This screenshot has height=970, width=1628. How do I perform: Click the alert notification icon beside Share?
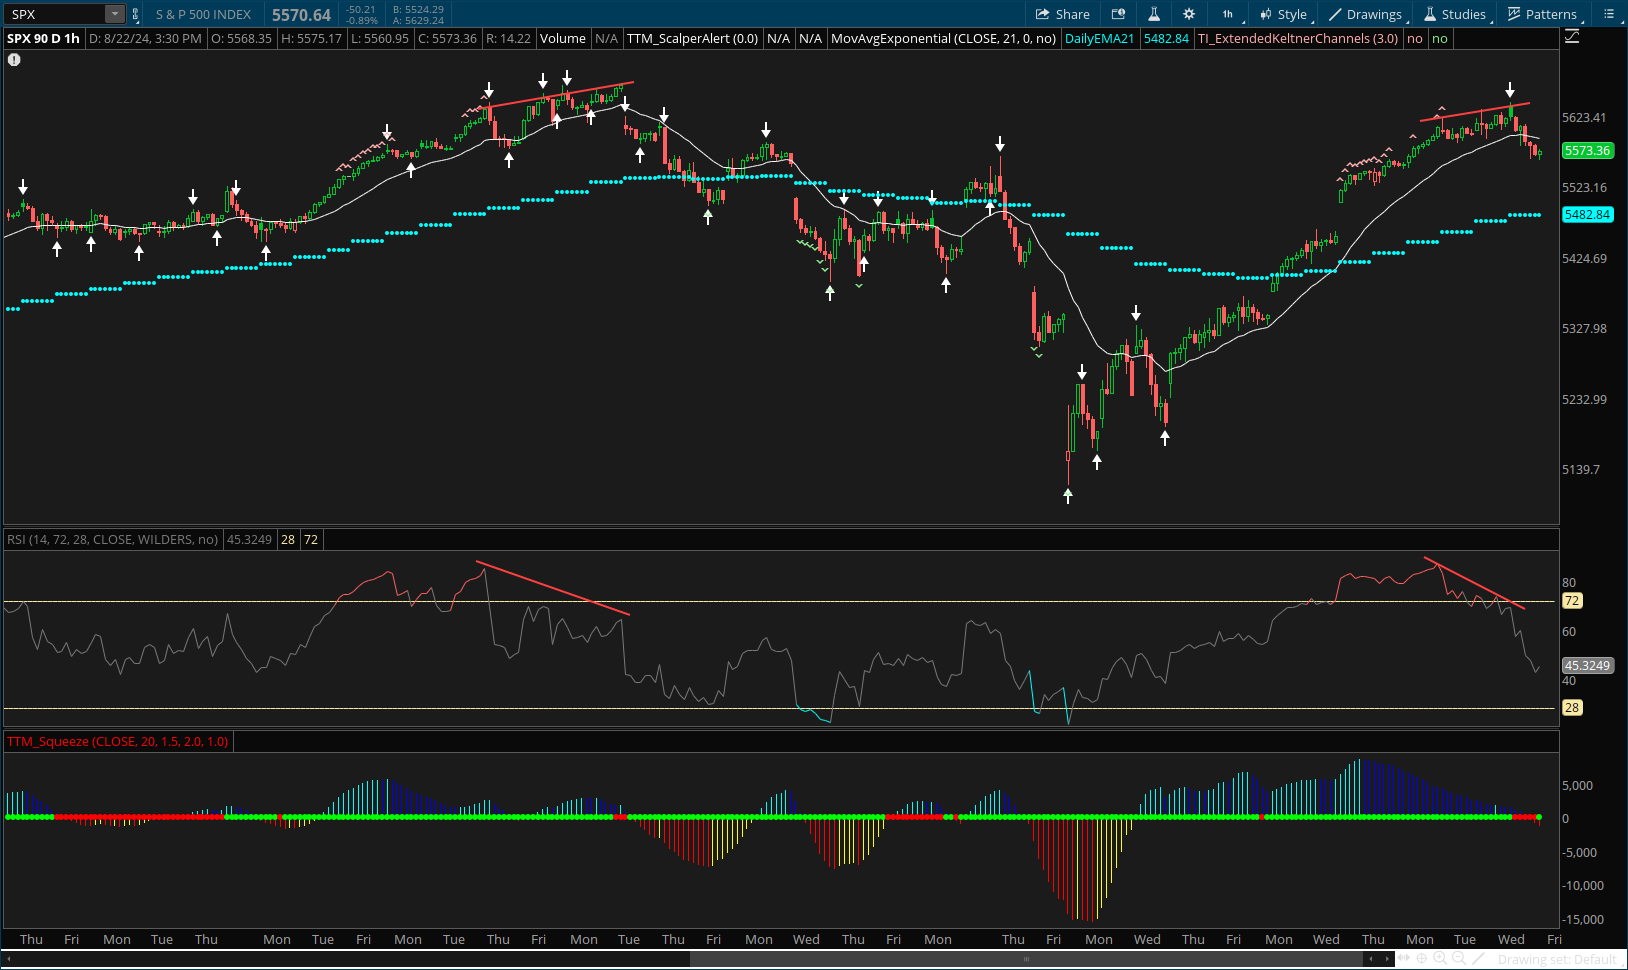[x=1119, y=14]
